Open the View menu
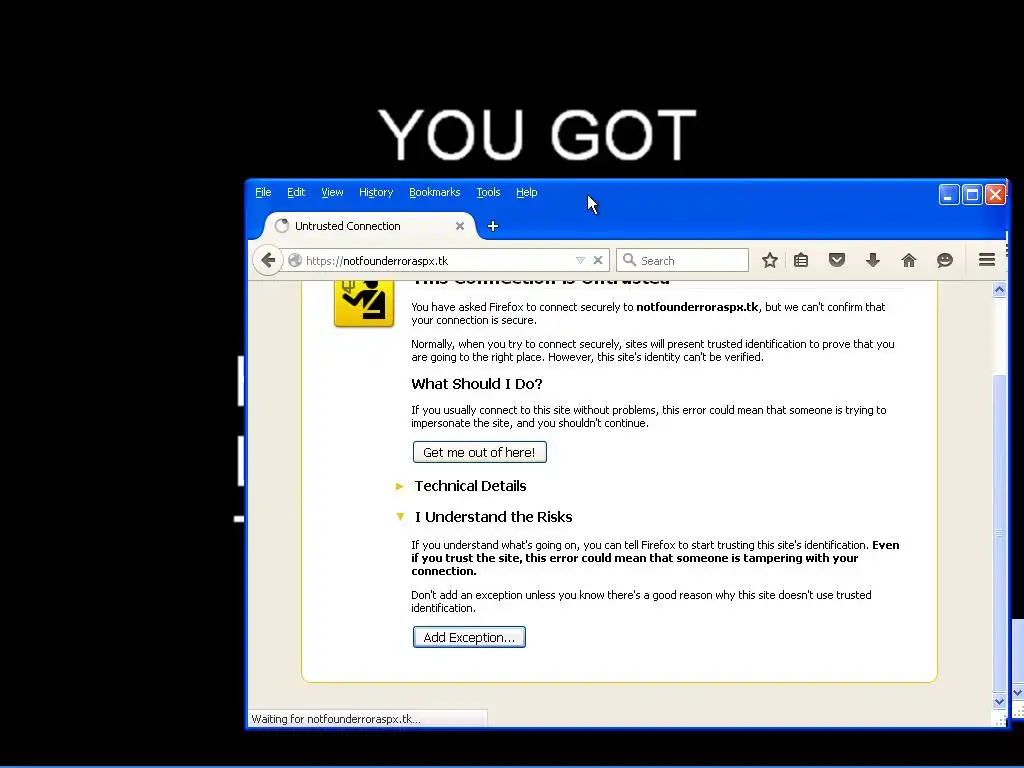 (332, 192)
